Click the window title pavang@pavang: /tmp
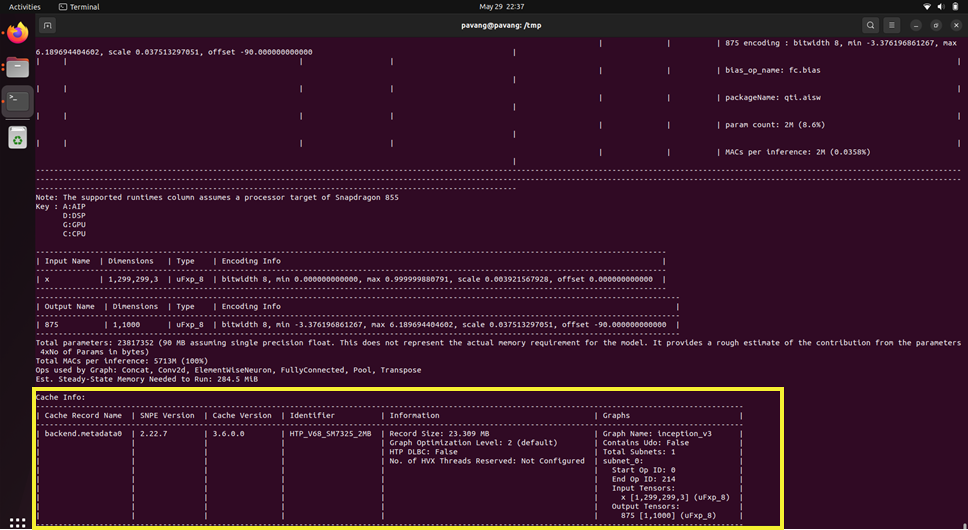The image size is (968, 530). 501,25
